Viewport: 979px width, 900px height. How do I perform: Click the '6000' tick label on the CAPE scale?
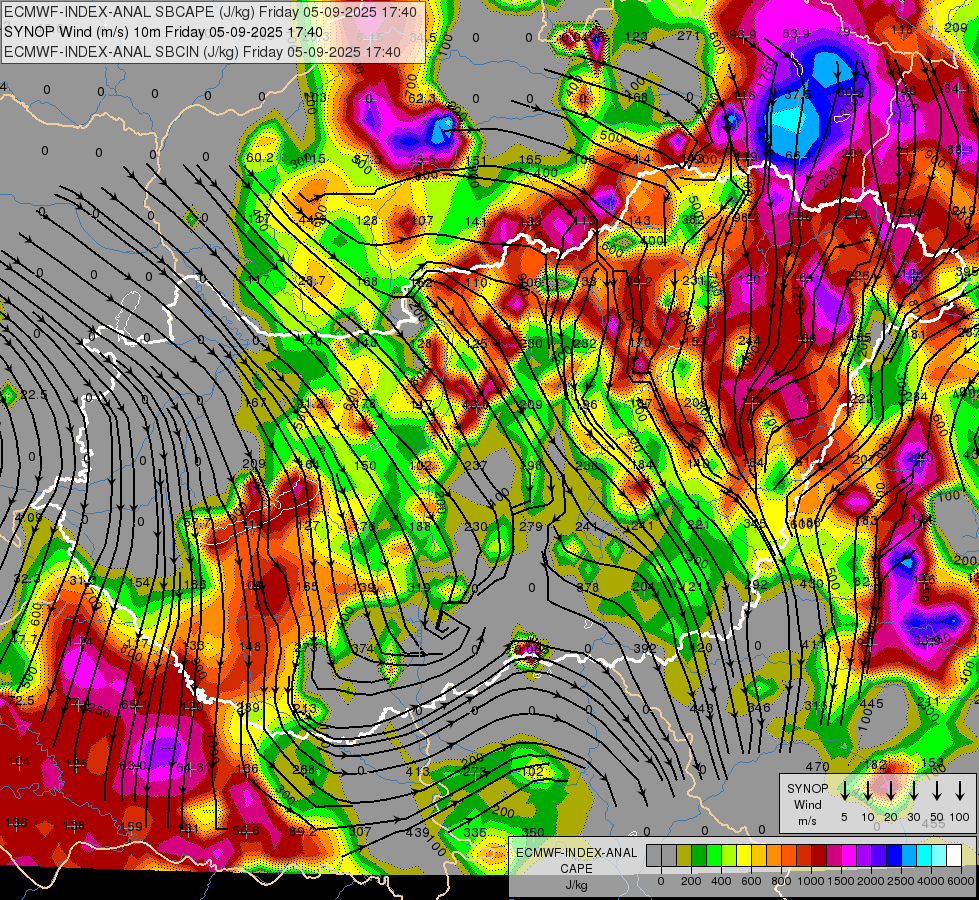(x=961, y=881)
